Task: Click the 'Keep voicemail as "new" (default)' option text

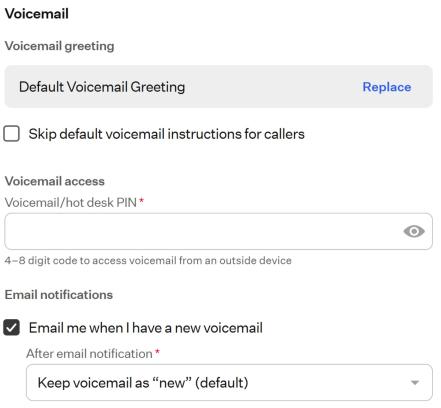Action: pyautogui.click(x=143, y=383)
